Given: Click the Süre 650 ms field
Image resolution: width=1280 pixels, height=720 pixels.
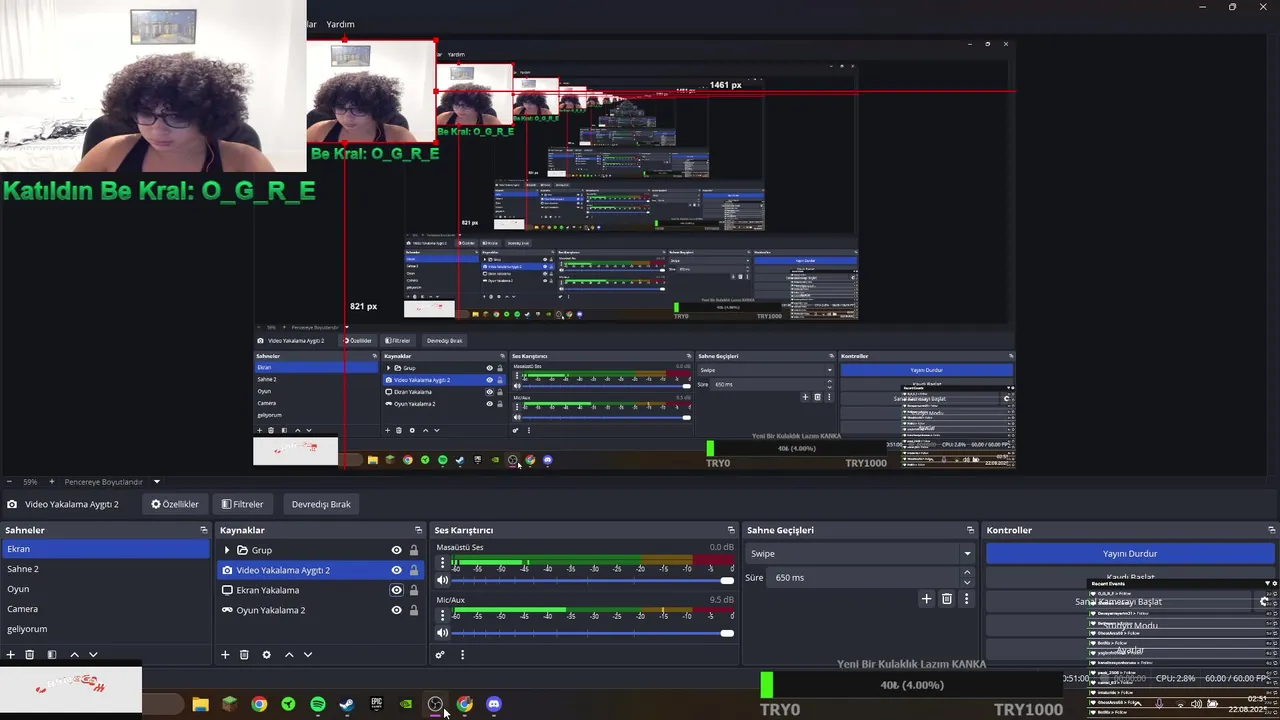Looking at the screenshot, I should click(x=865, y=577).
